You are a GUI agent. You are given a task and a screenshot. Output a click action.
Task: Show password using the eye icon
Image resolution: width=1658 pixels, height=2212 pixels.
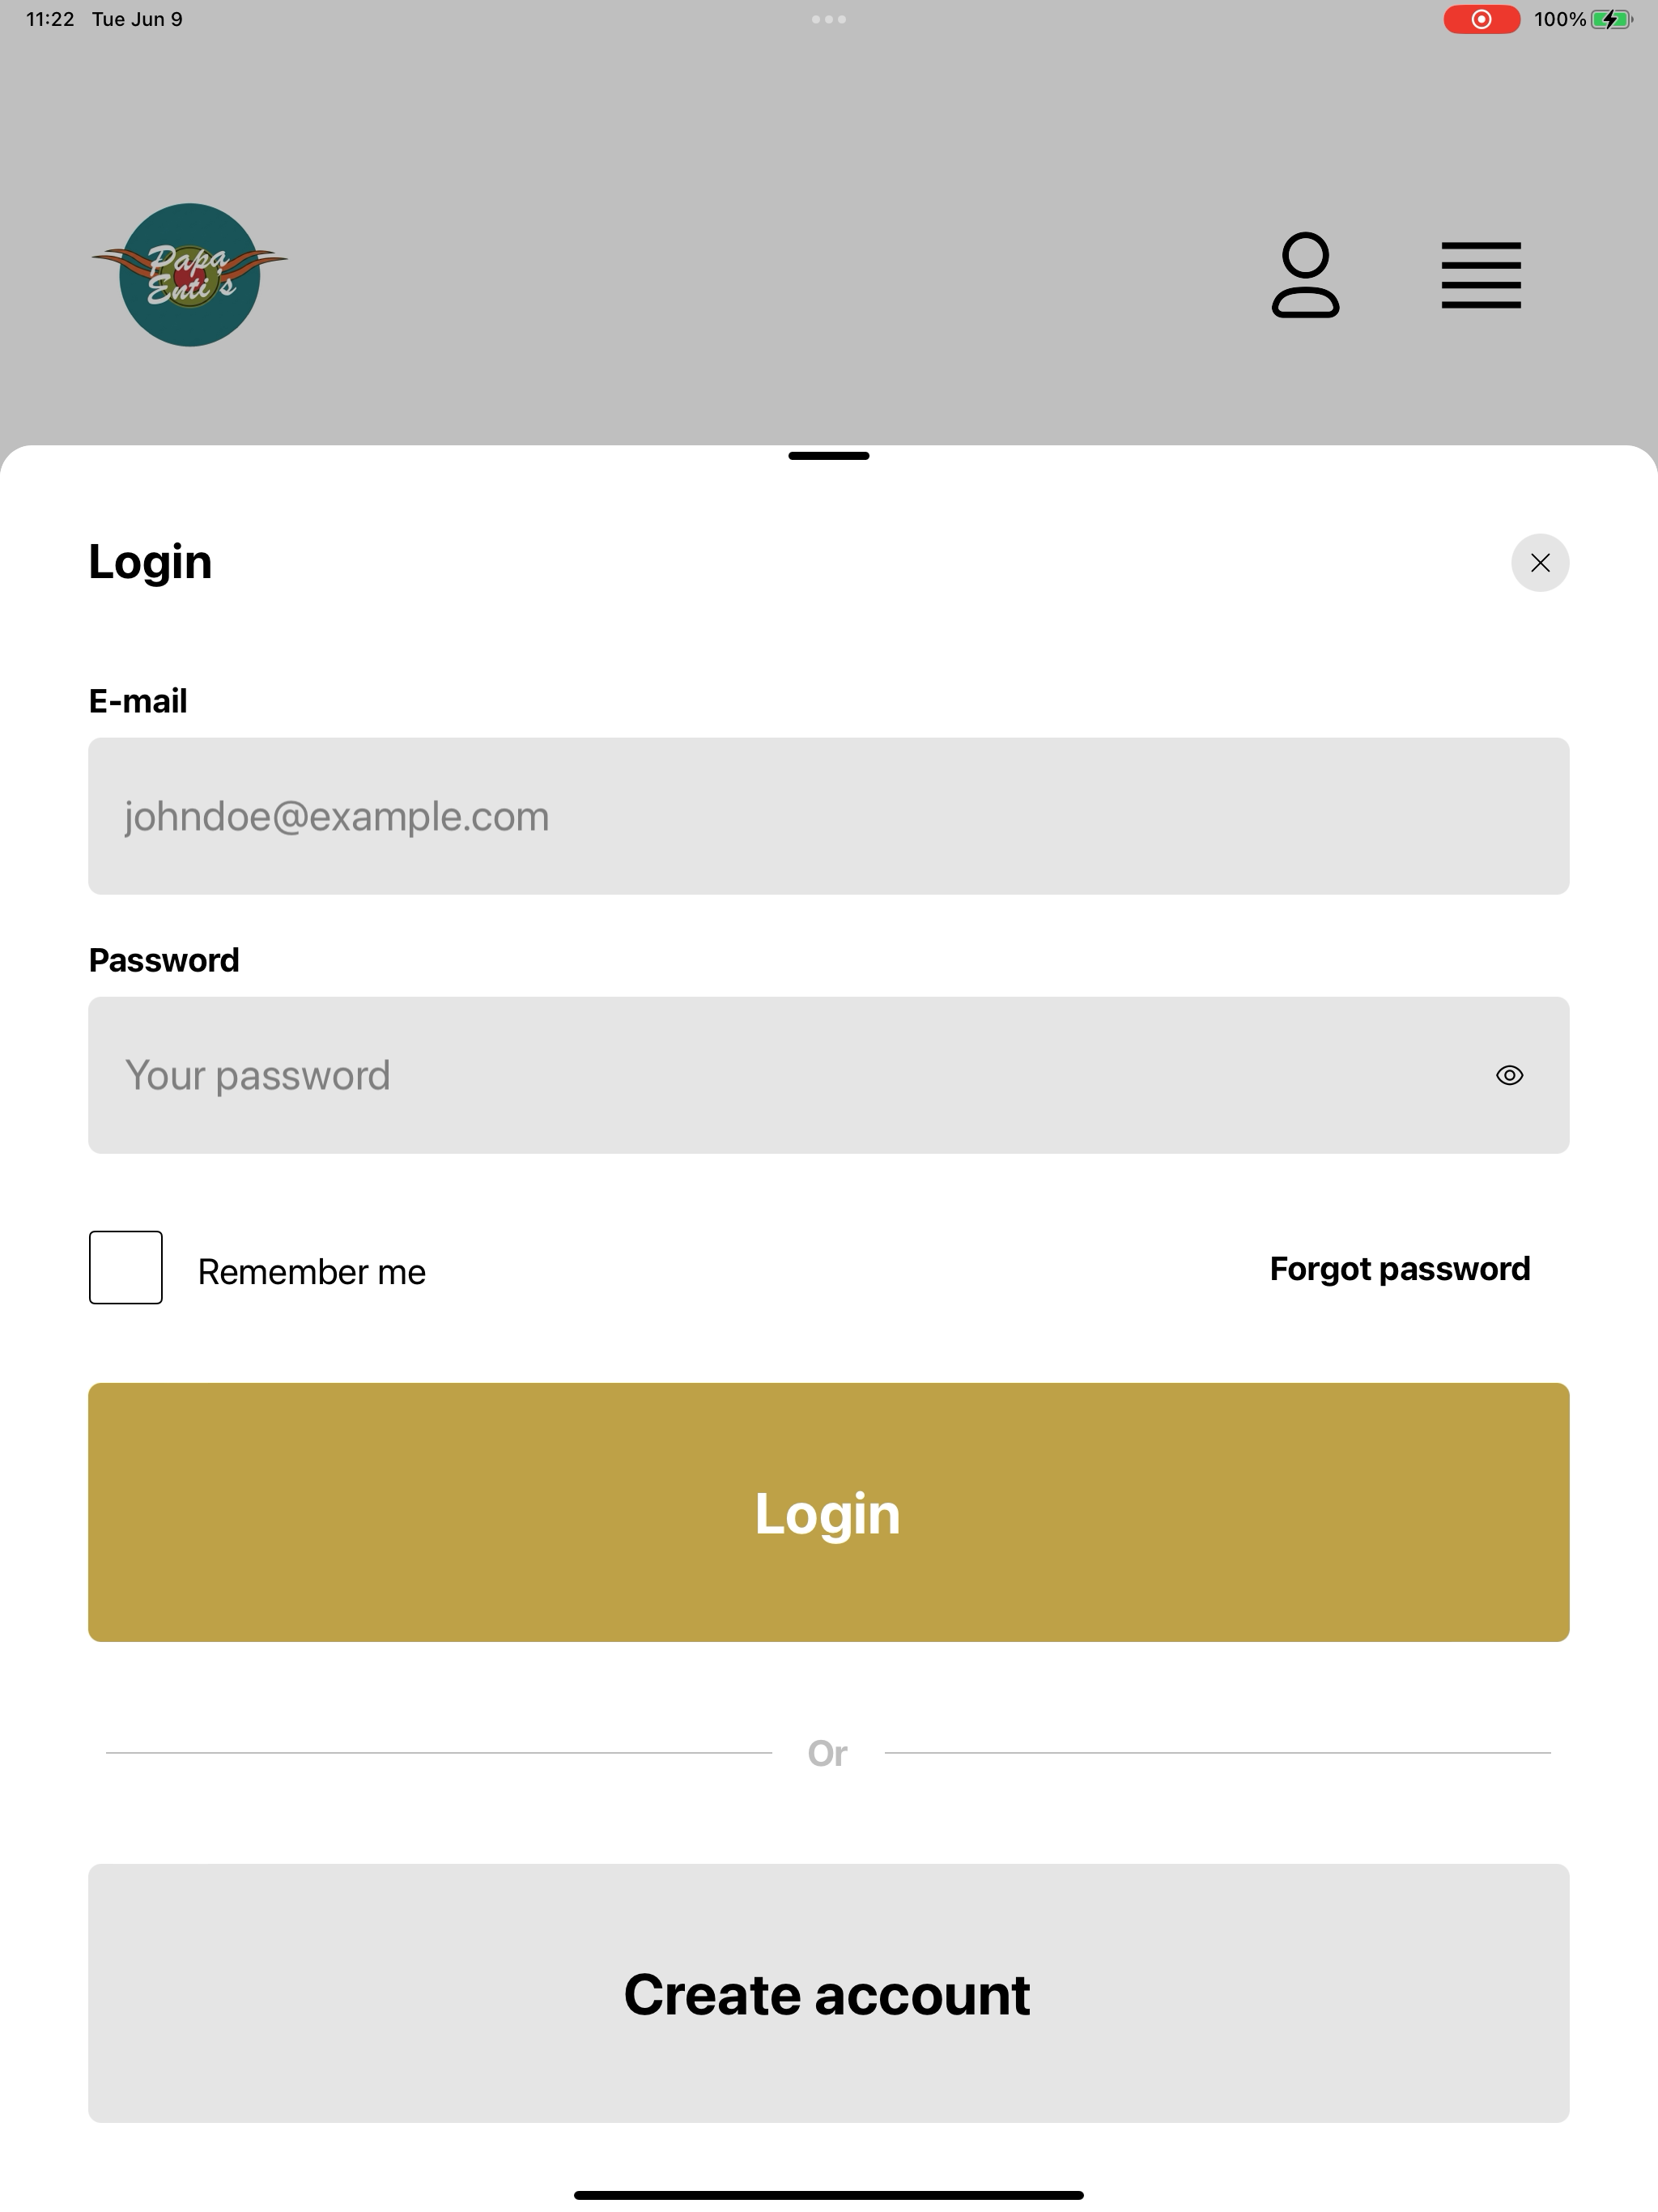1509,1075
